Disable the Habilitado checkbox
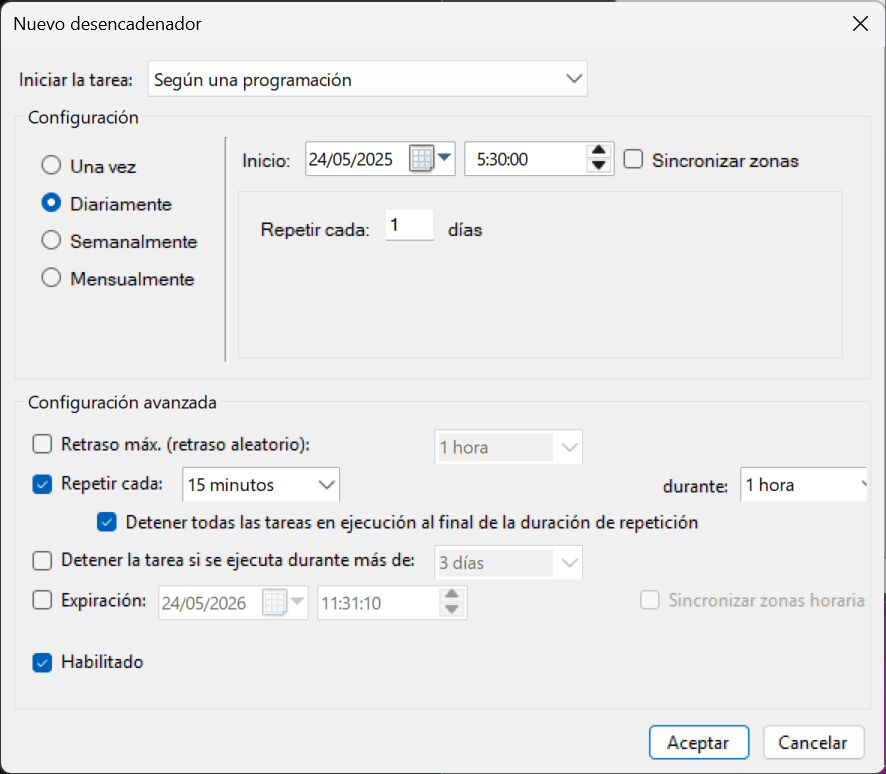The width and height of the screenshot is (886, 774). (x=42, y=662)
